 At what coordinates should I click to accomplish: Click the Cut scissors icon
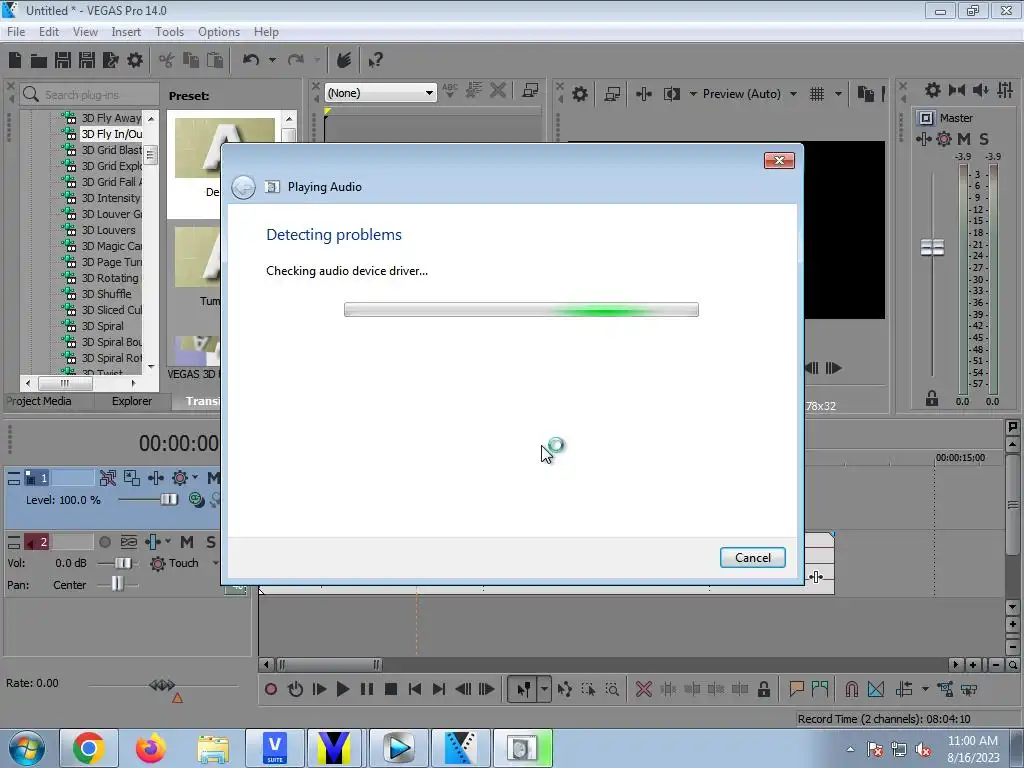(167, 61)
